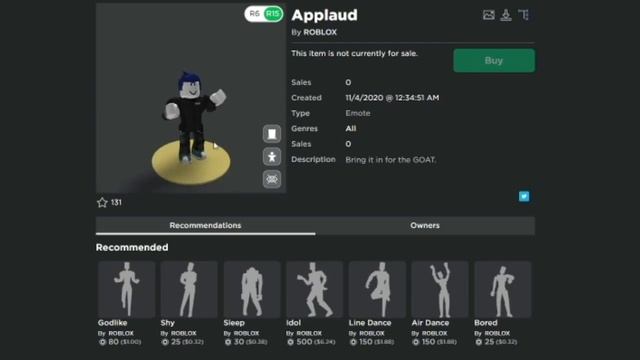
Task: Click the ROBLOX creator link under Idol
Action: click(x=309, y=333)
